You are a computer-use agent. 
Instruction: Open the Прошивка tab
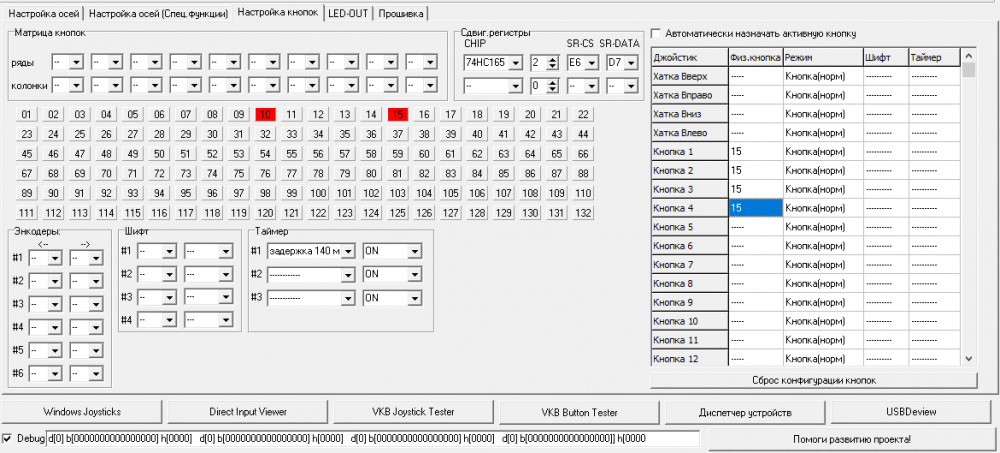(x=399, y=13)
